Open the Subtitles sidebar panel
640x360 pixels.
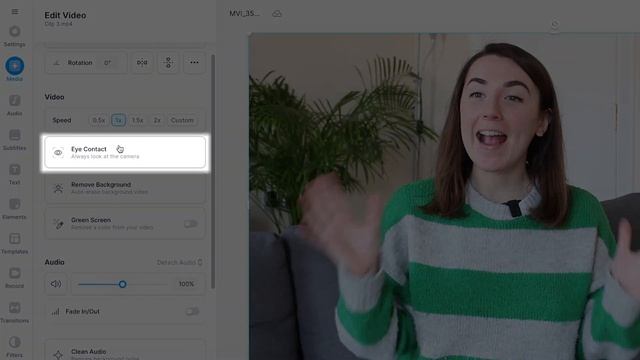[15, 140]
